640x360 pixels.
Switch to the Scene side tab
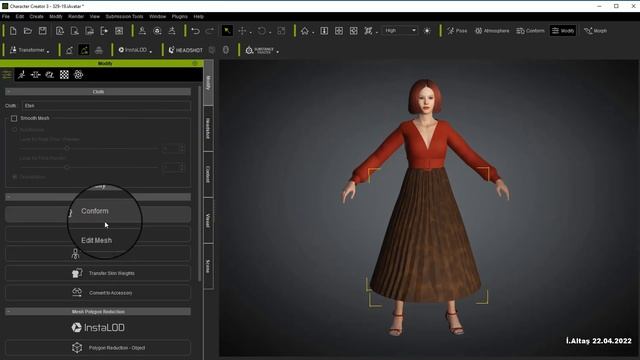(208, 267)
